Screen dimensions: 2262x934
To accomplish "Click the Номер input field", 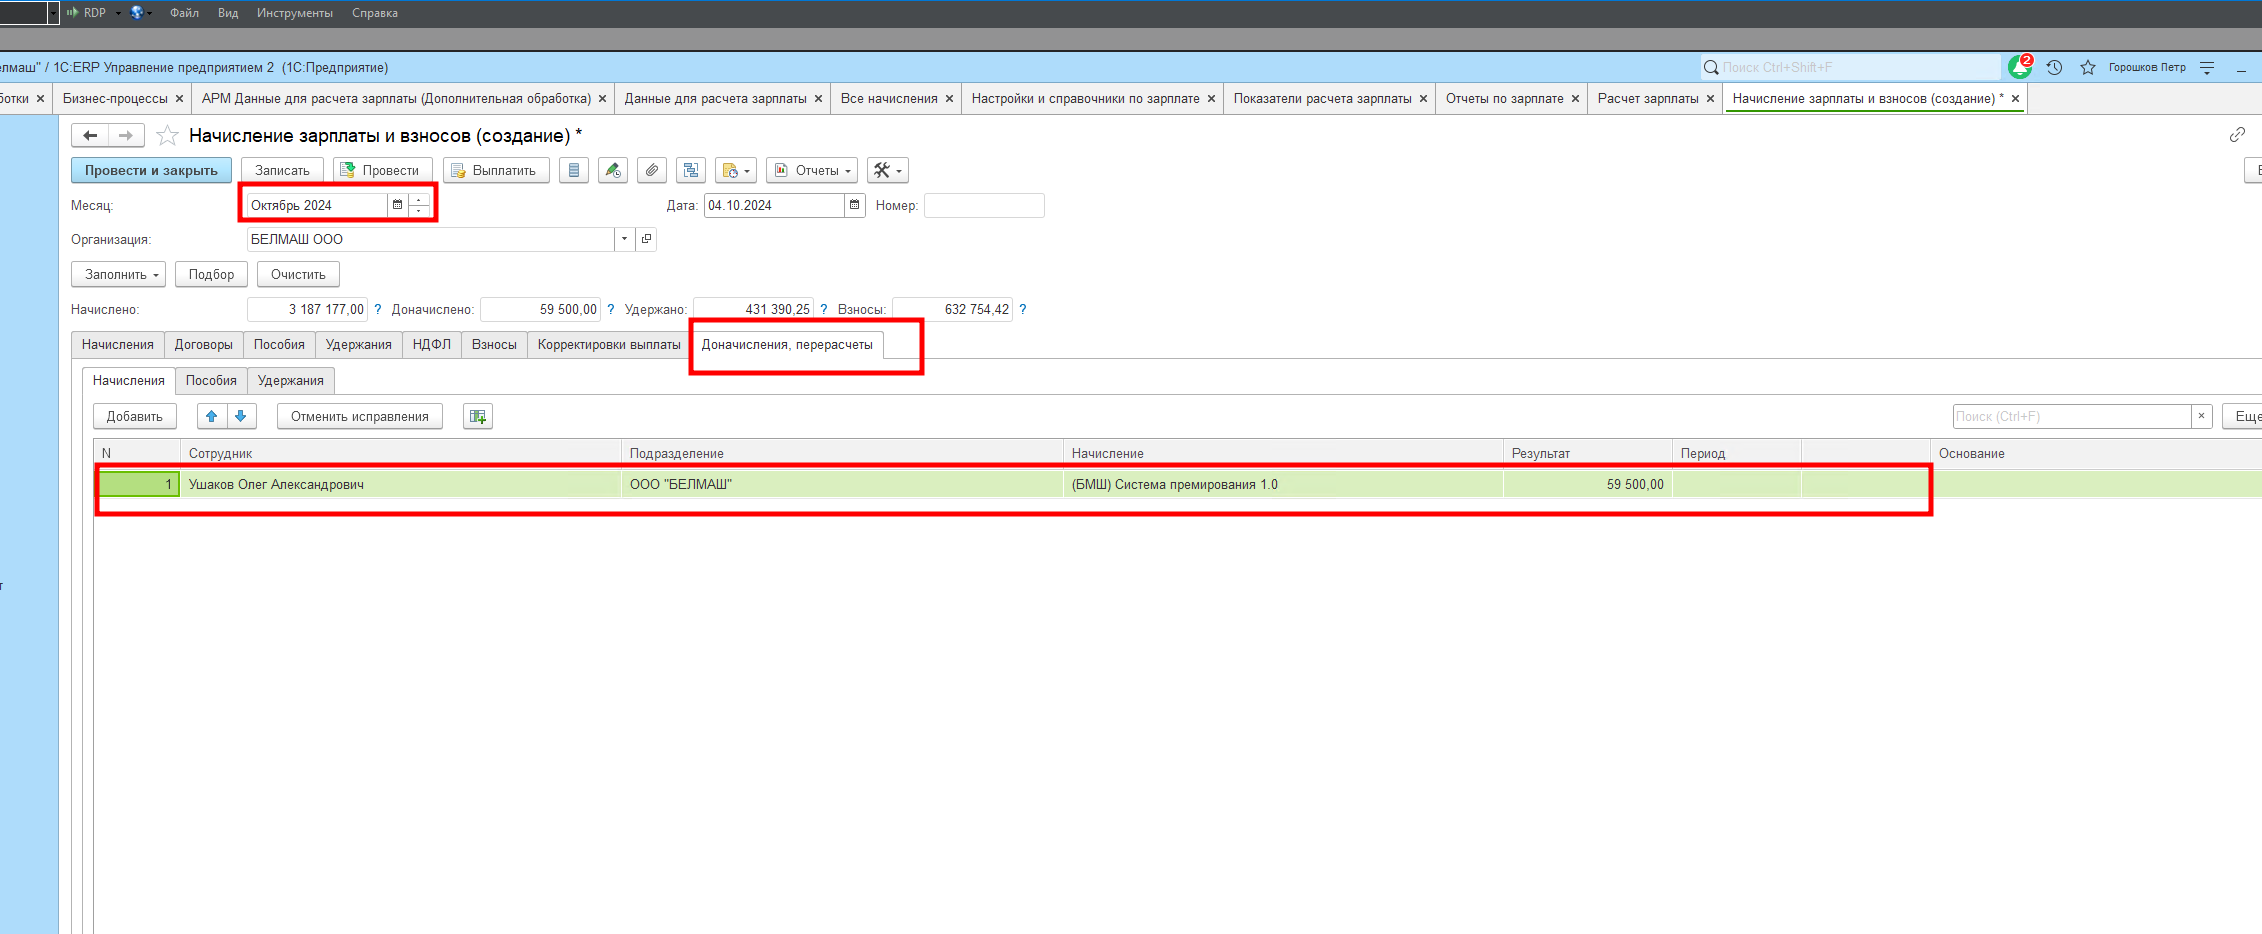I will click(984, 206).
